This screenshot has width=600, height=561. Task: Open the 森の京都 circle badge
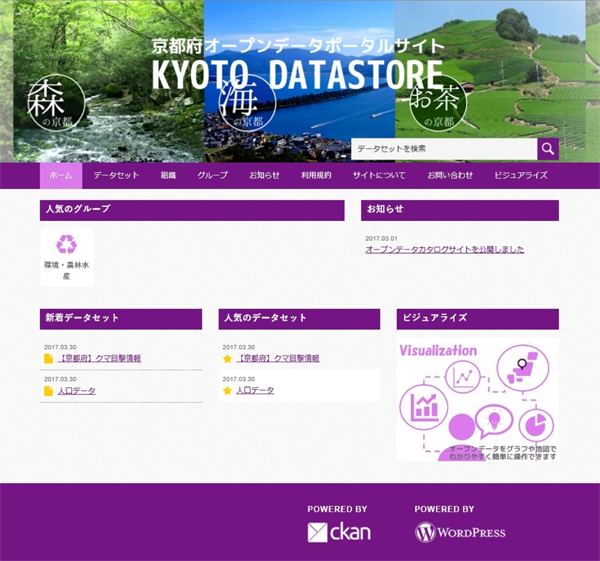(56, 103)
